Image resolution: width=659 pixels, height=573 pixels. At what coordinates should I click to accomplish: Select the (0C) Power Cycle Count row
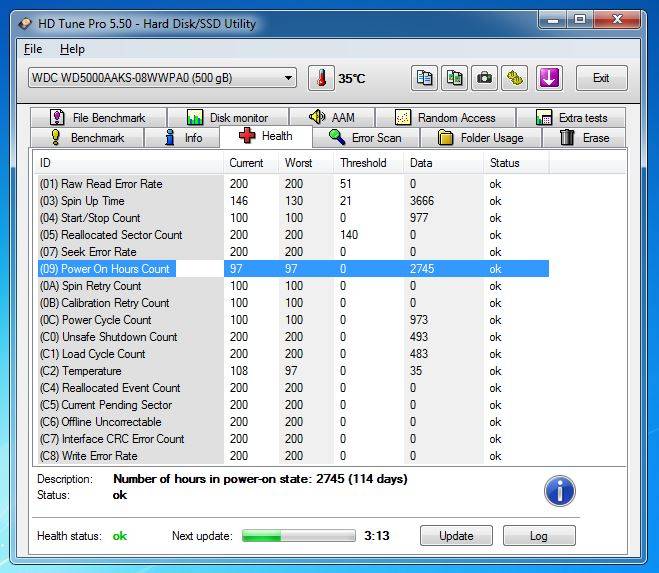tap(293, 320)
